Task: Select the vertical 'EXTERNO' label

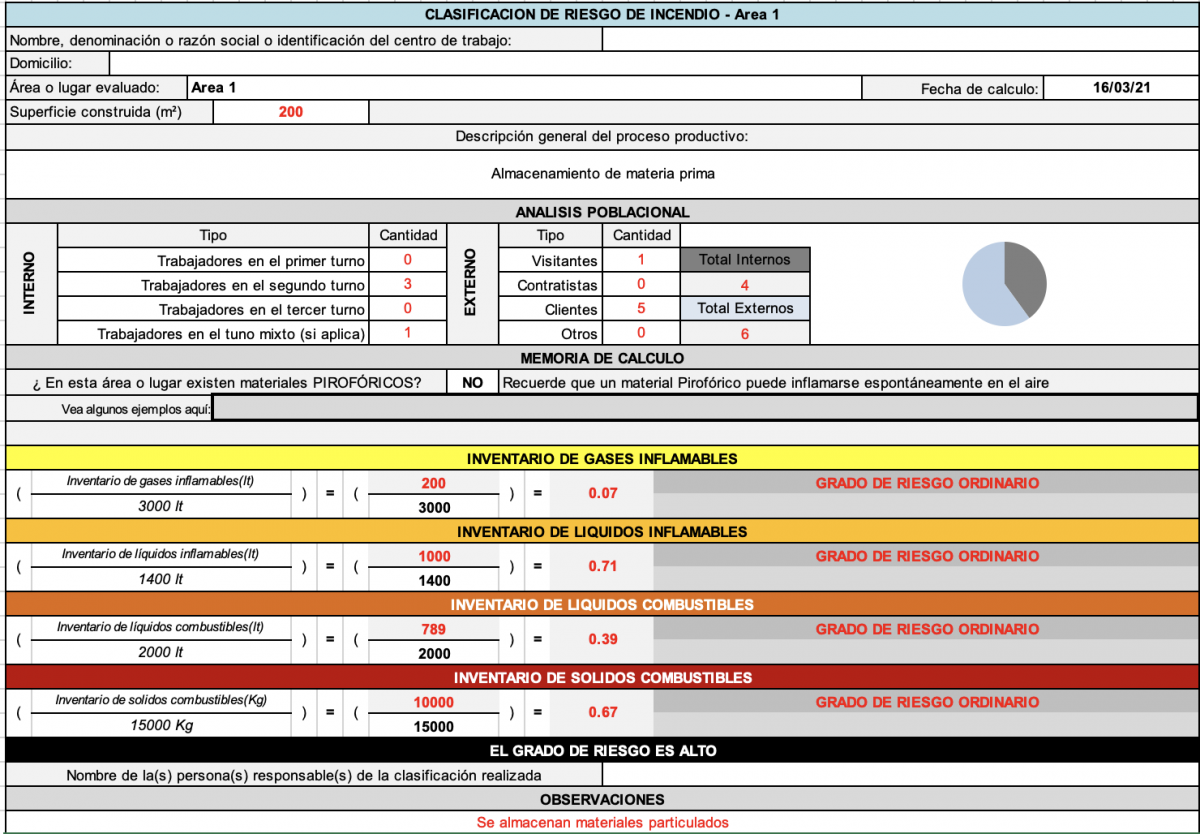Action: 471,284
